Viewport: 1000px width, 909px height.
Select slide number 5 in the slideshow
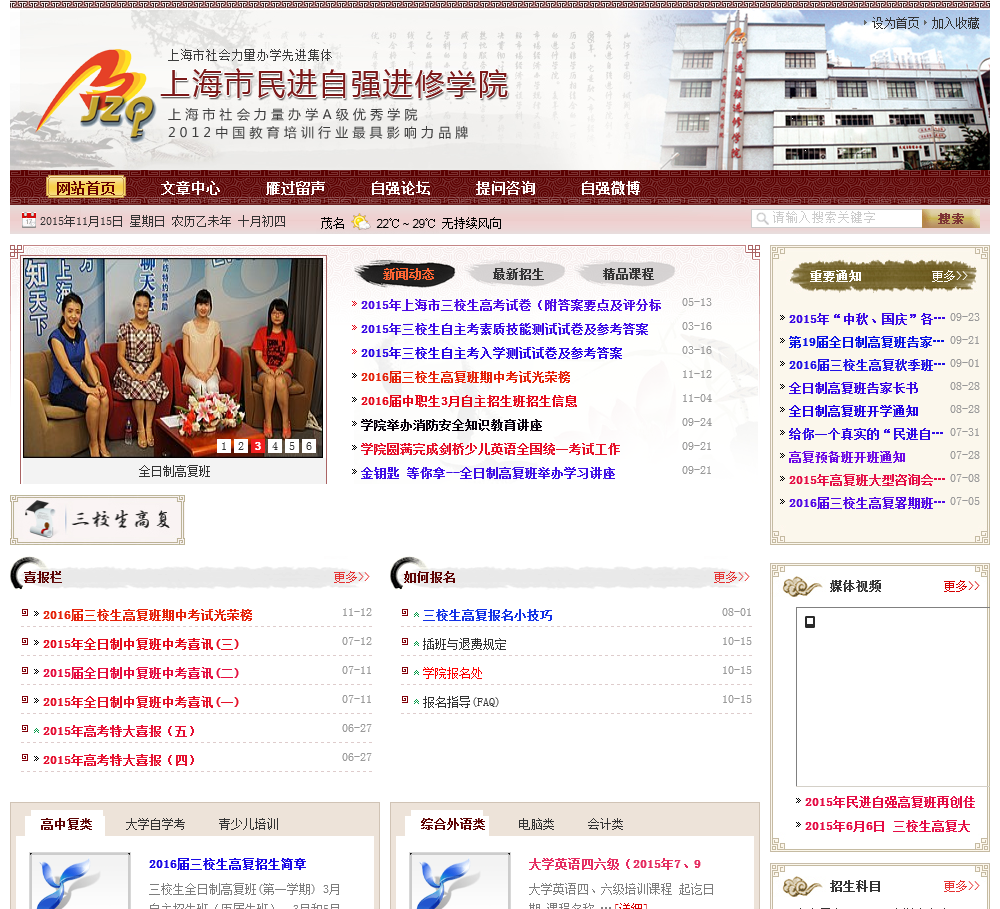[x=291, y=446]
